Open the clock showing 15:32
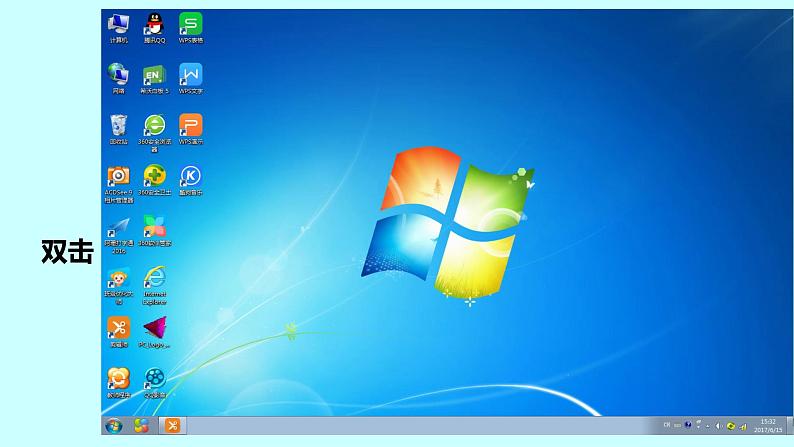Image resolution: width=794 pixels, height=447 pixels. click(x=768, y=426)
